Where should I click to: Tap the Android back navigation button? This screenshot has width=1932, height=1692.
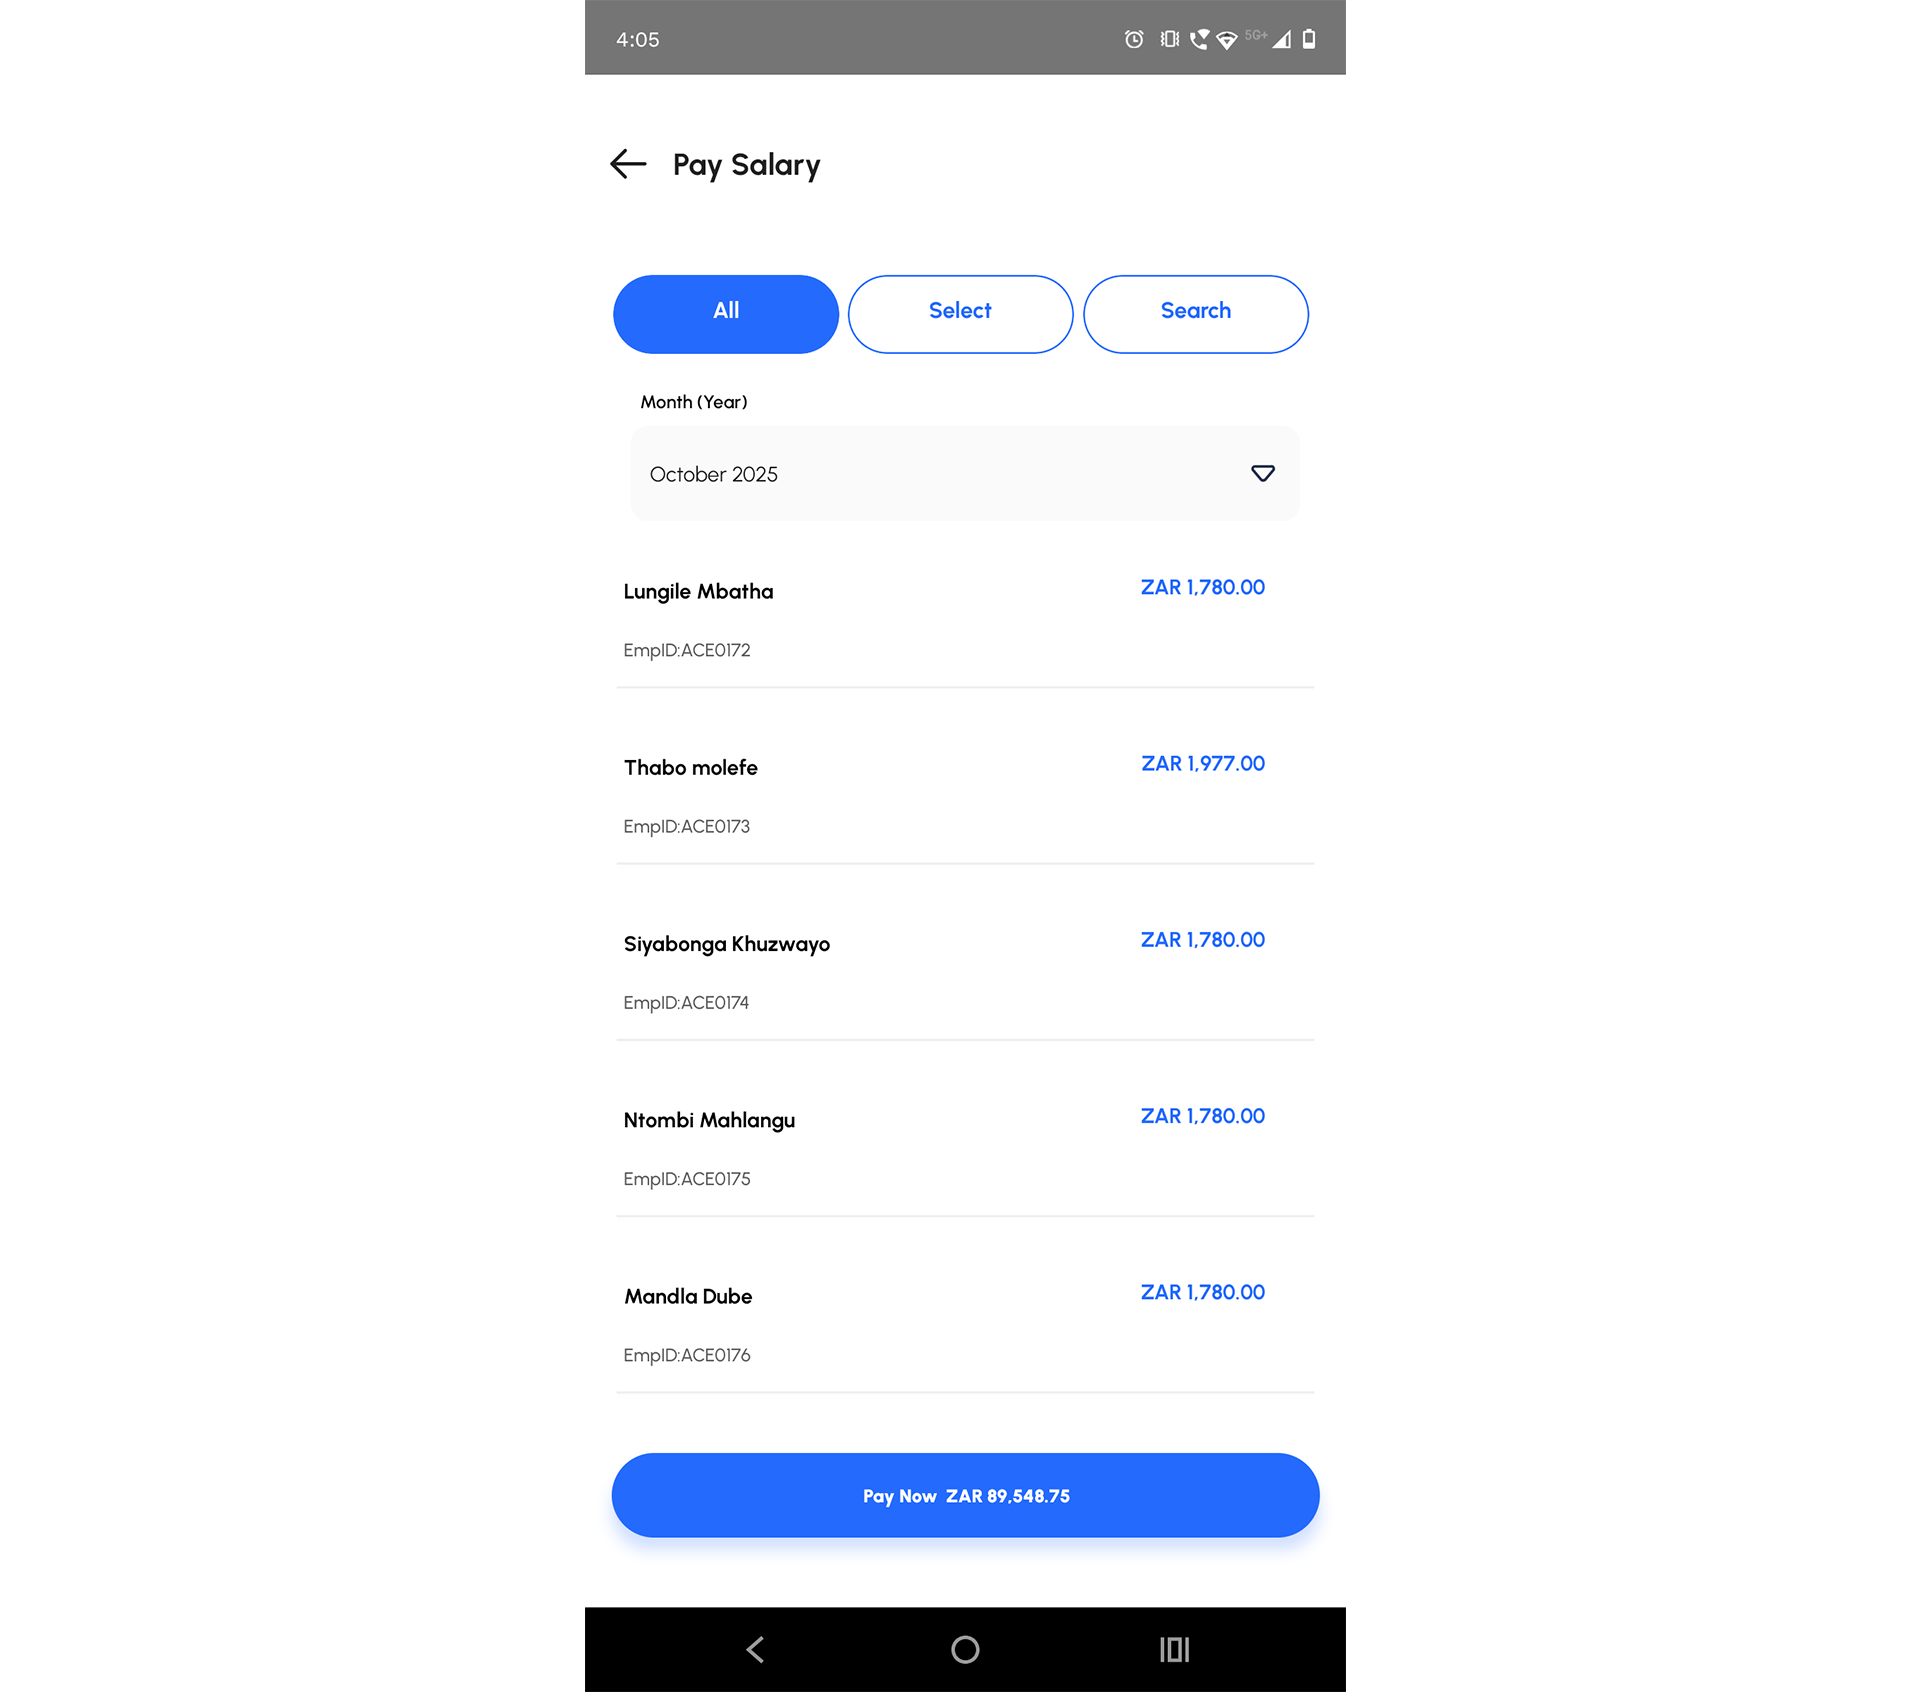point(756,1649)
